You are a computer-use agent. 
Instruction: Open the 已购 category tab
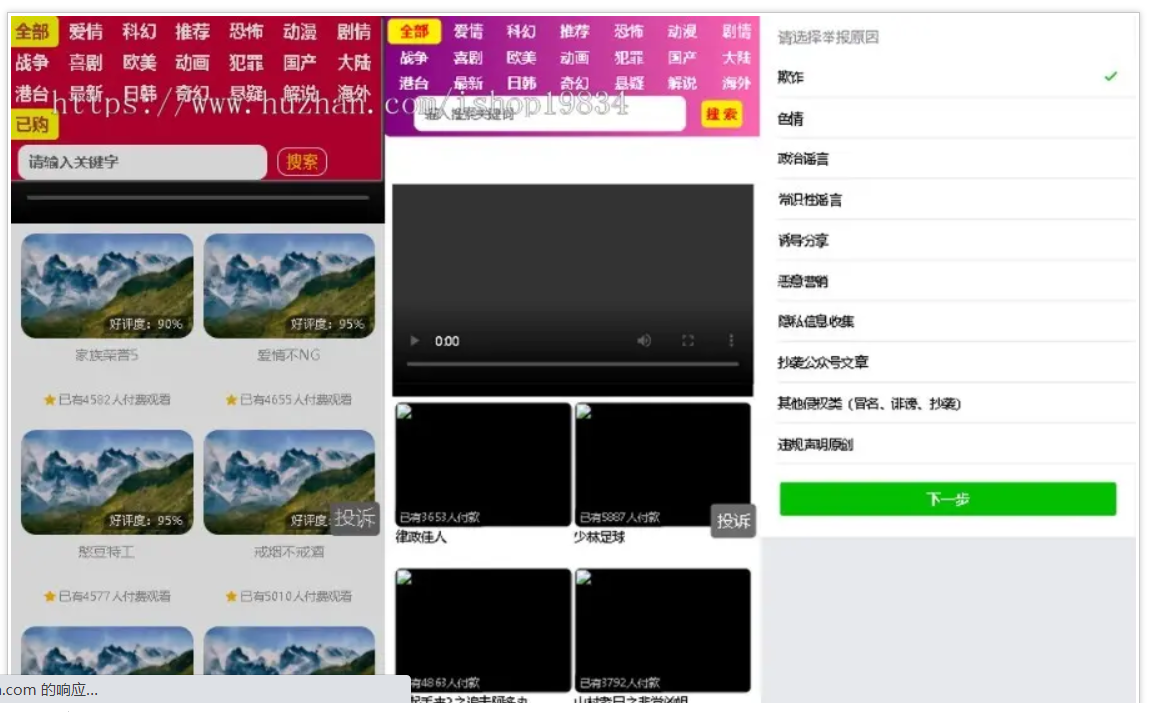33,123
